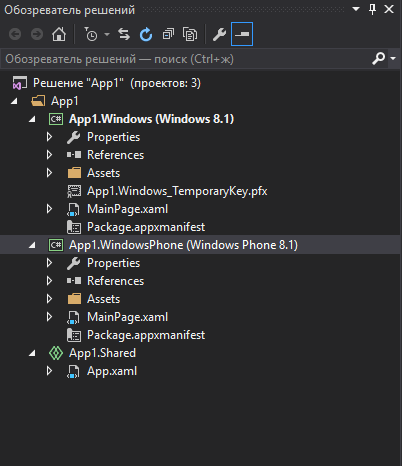Toggle Preview Selected Items button
Viewport: 402px width, 466px height.
tap(242, 34)
